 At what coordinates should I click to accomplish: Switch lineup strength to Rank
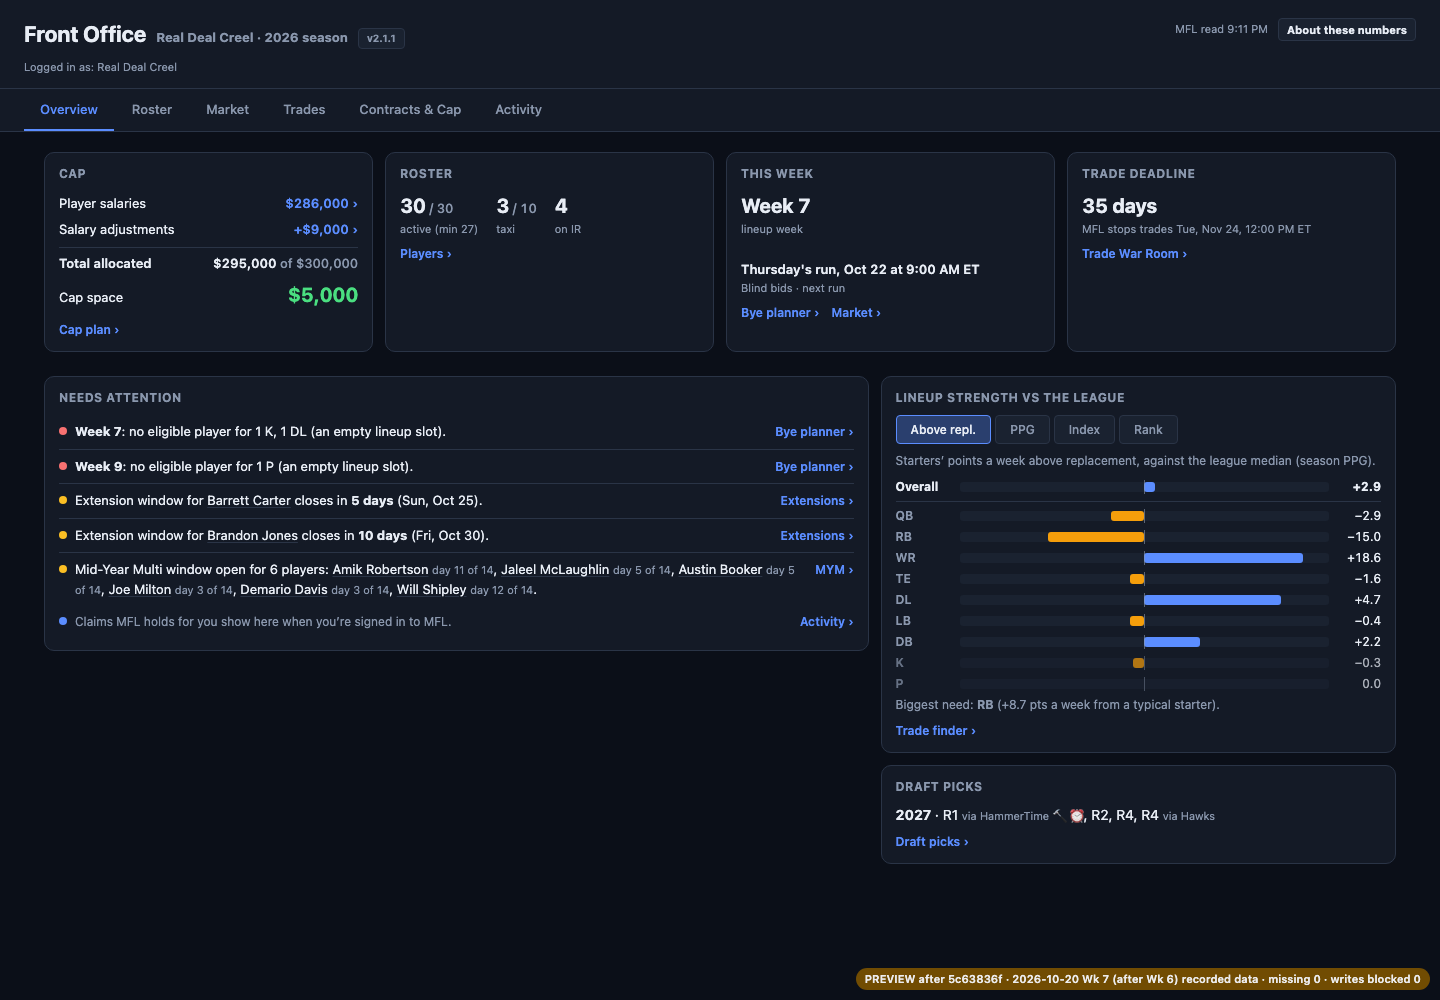coord(1148,430)
